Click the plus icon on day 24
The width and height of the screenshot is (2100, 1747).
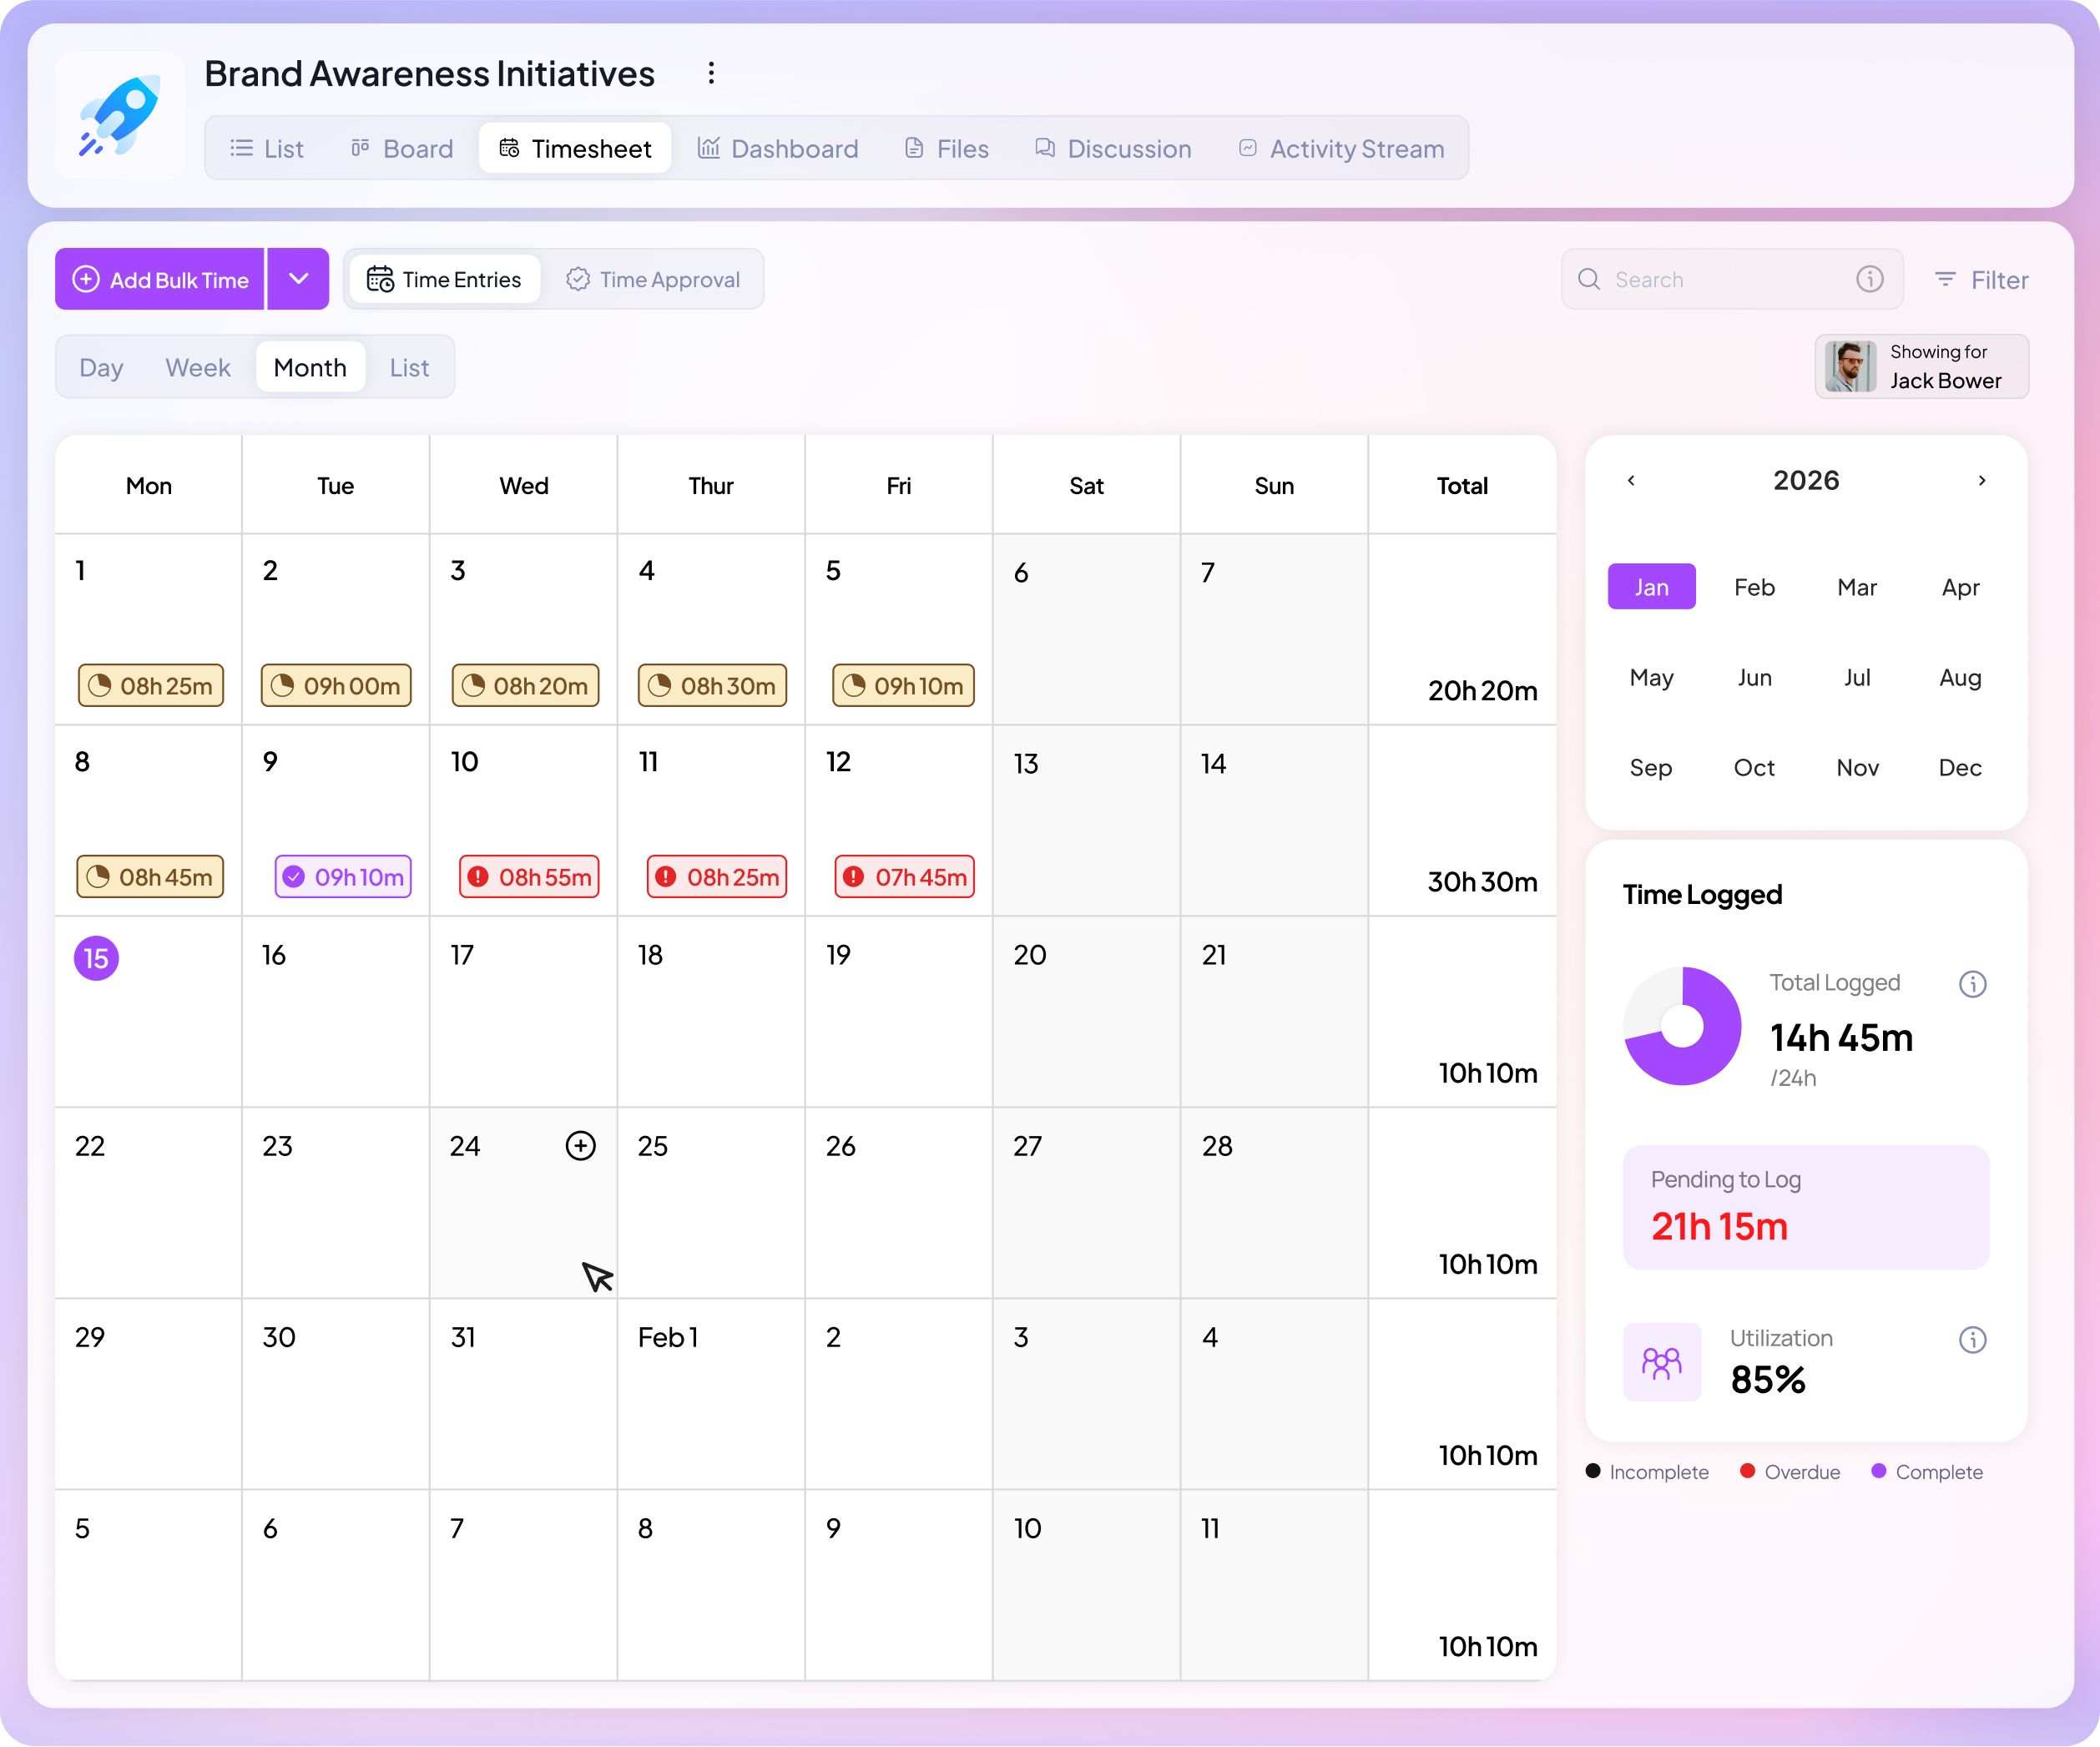(581, 1146)
